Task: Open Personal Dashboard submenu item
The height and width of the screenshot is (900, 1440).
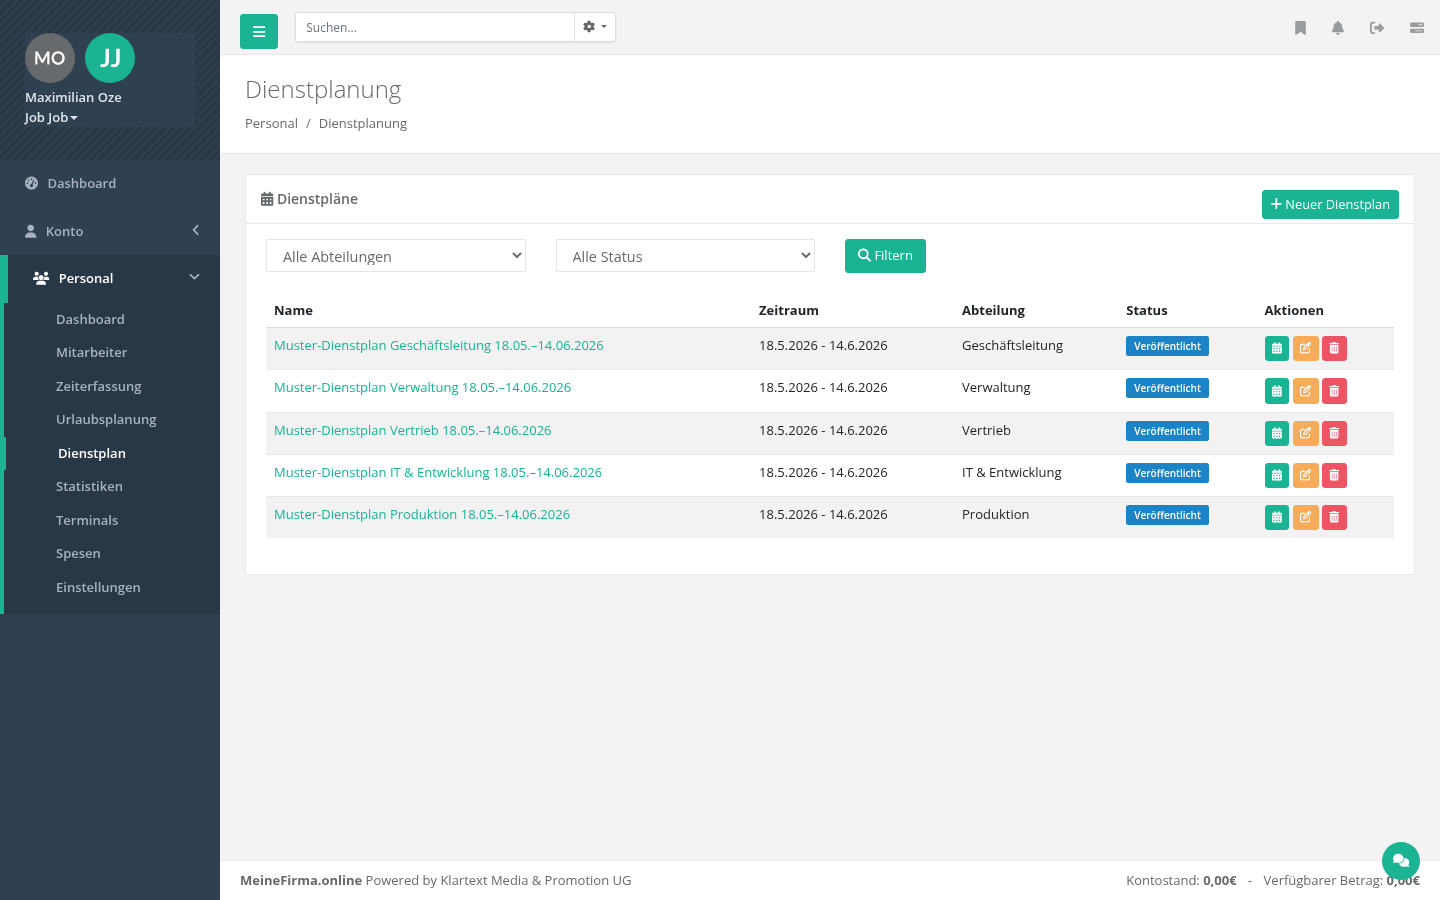Action: (90, 319)
